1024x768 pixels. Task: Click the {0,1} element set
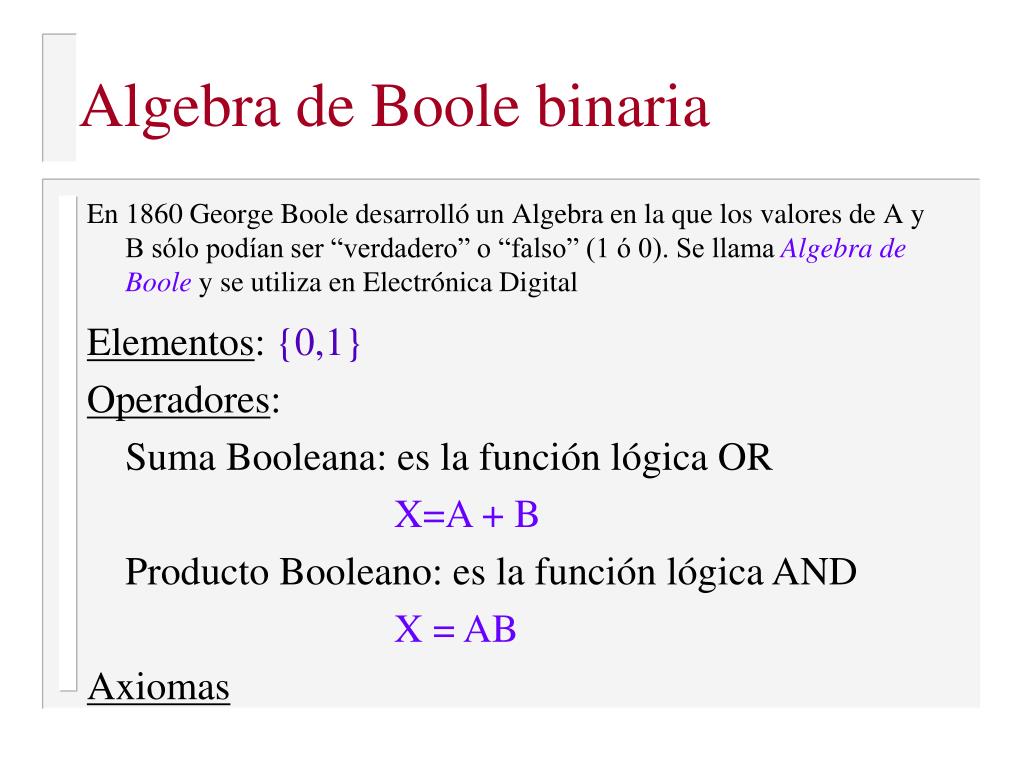pos(319,343)
